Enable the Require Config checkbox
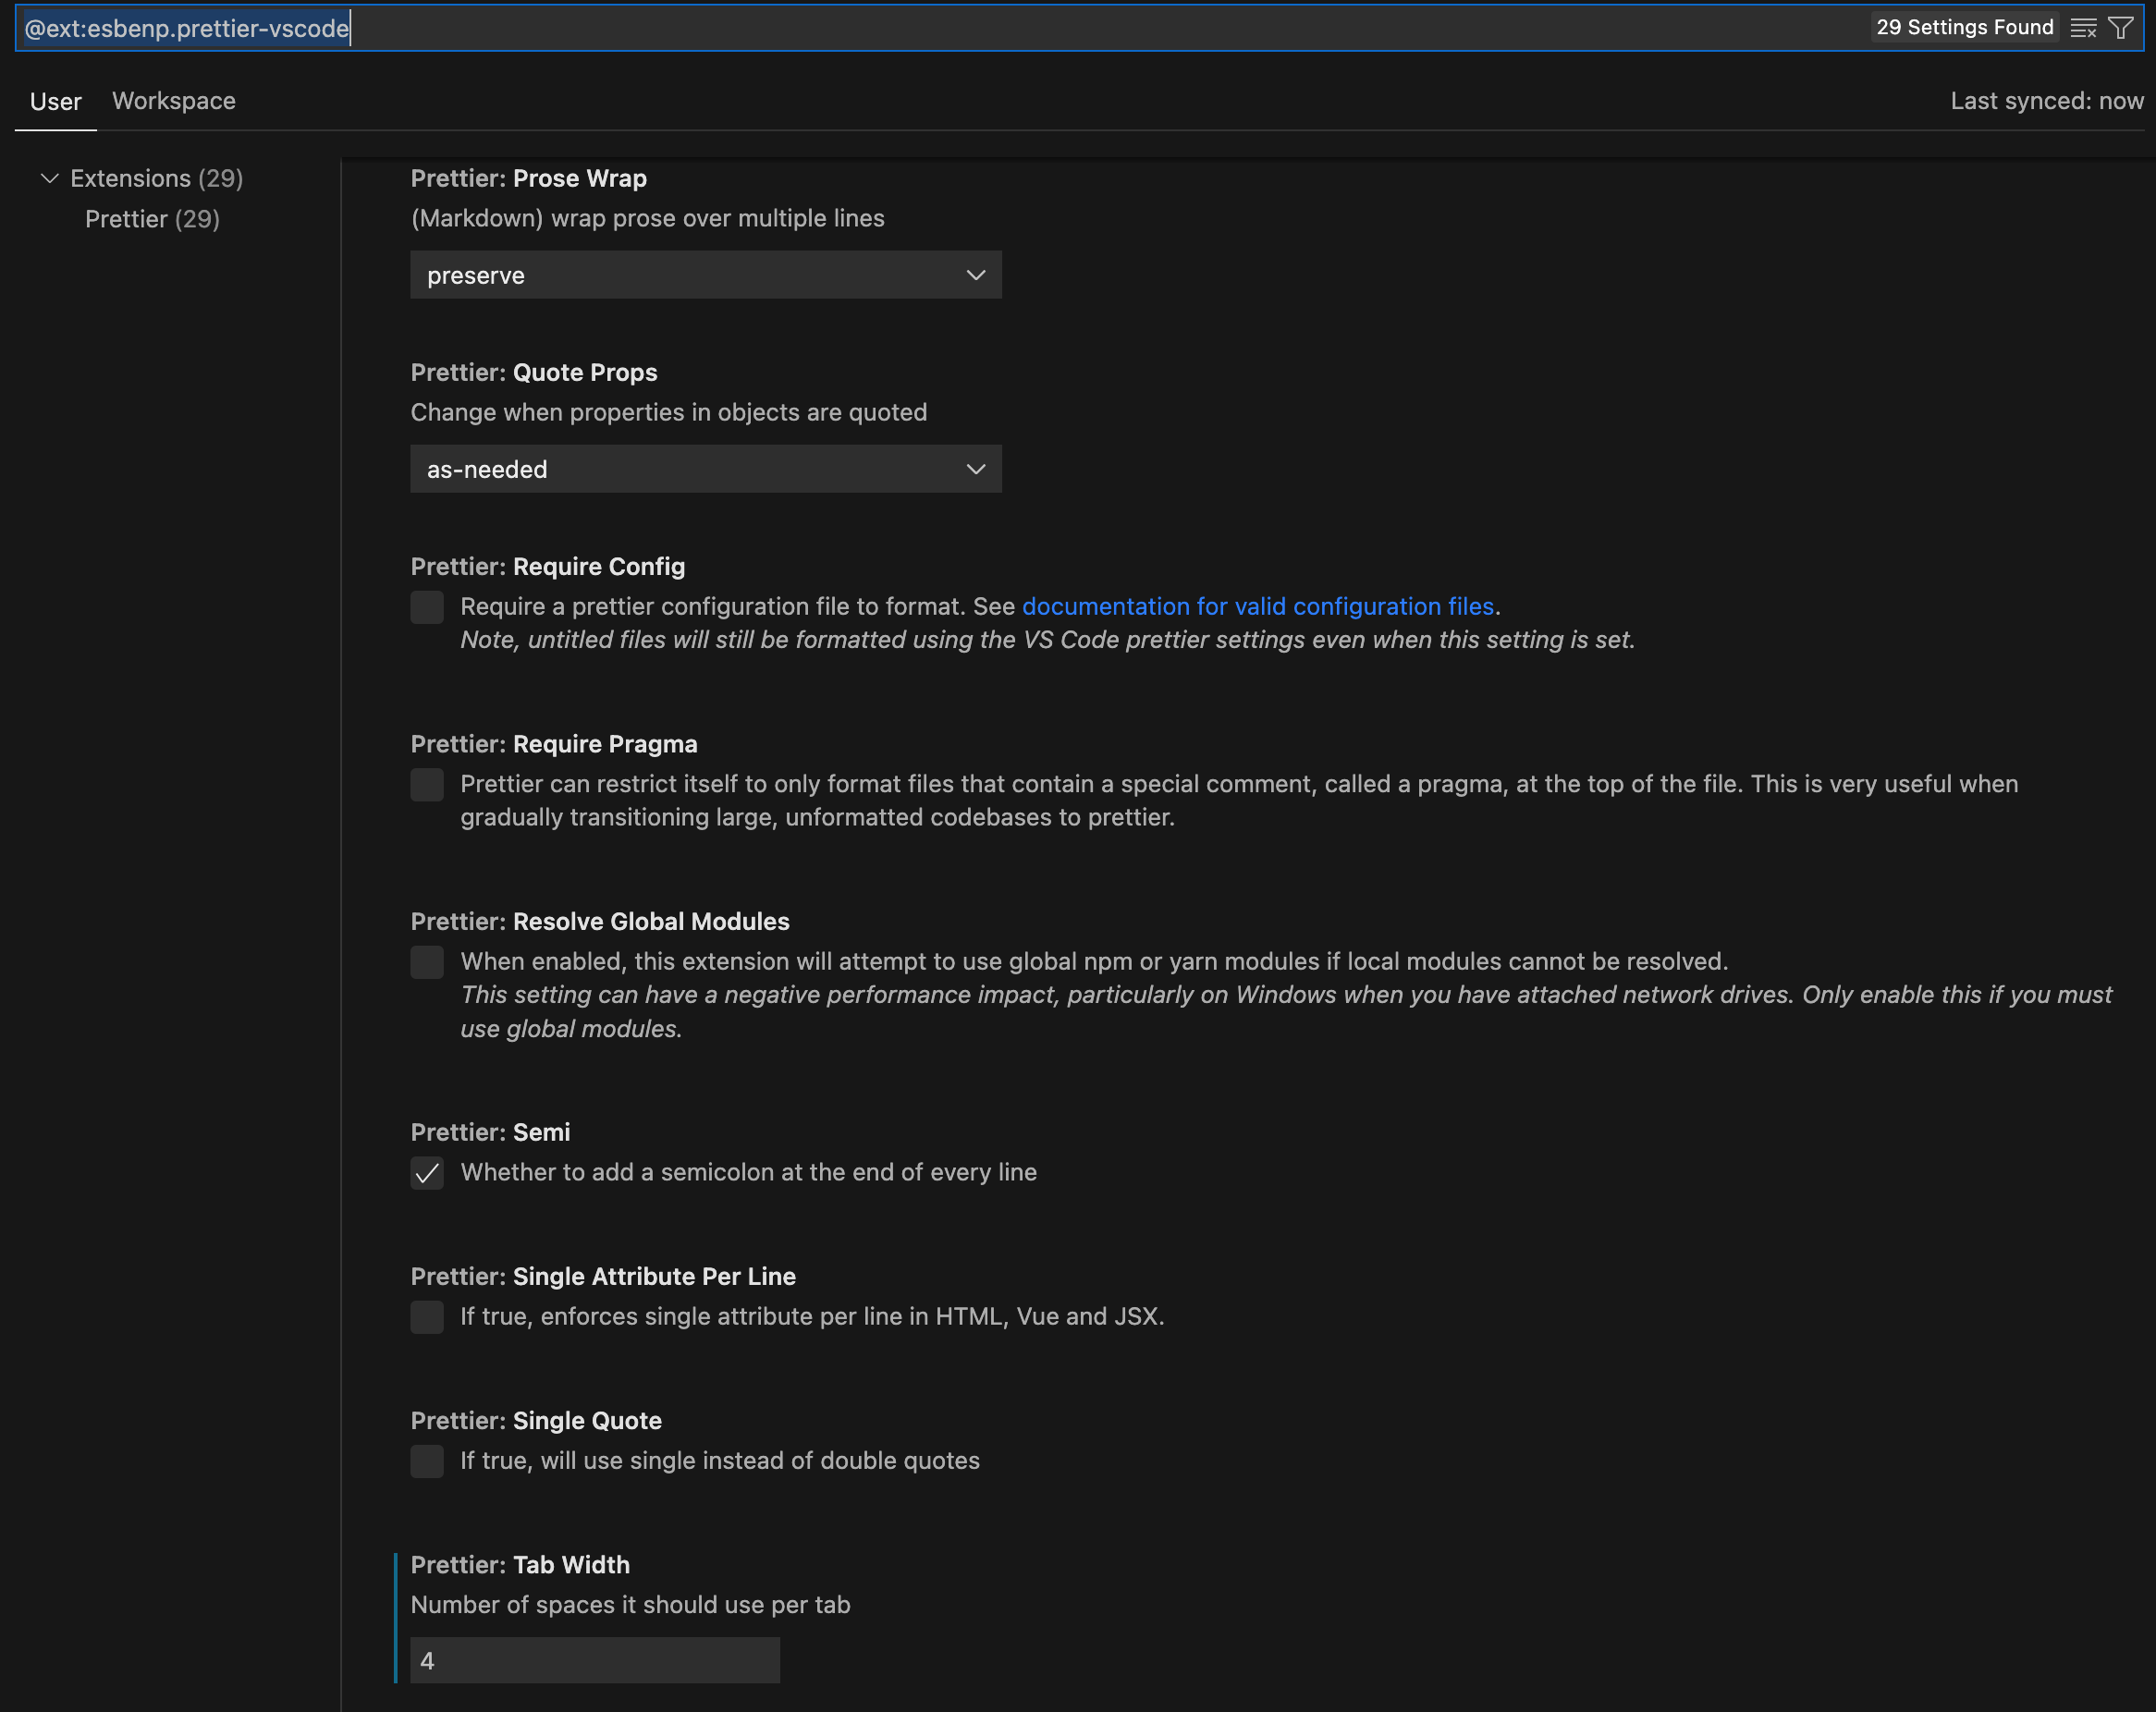 click(427, 607)
